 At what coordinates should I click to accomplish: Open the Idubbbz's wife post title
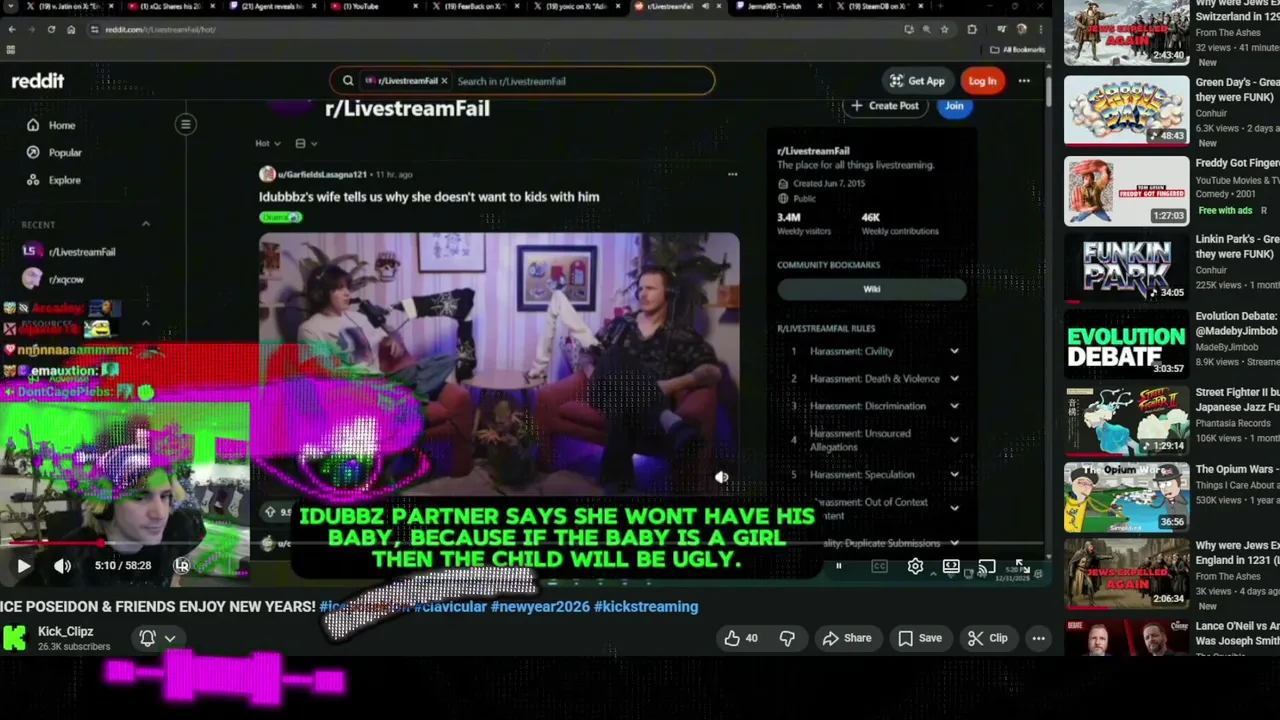point(429,197)
